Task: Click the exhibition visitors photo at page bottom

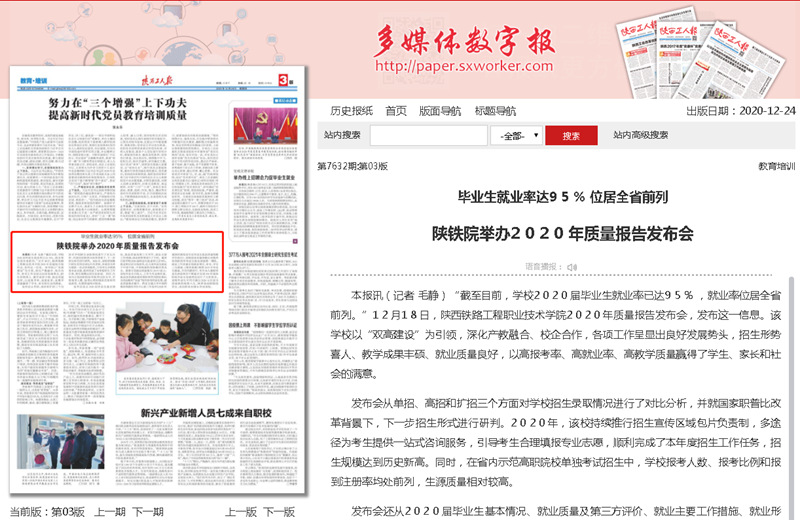Action: click(61, 442)
